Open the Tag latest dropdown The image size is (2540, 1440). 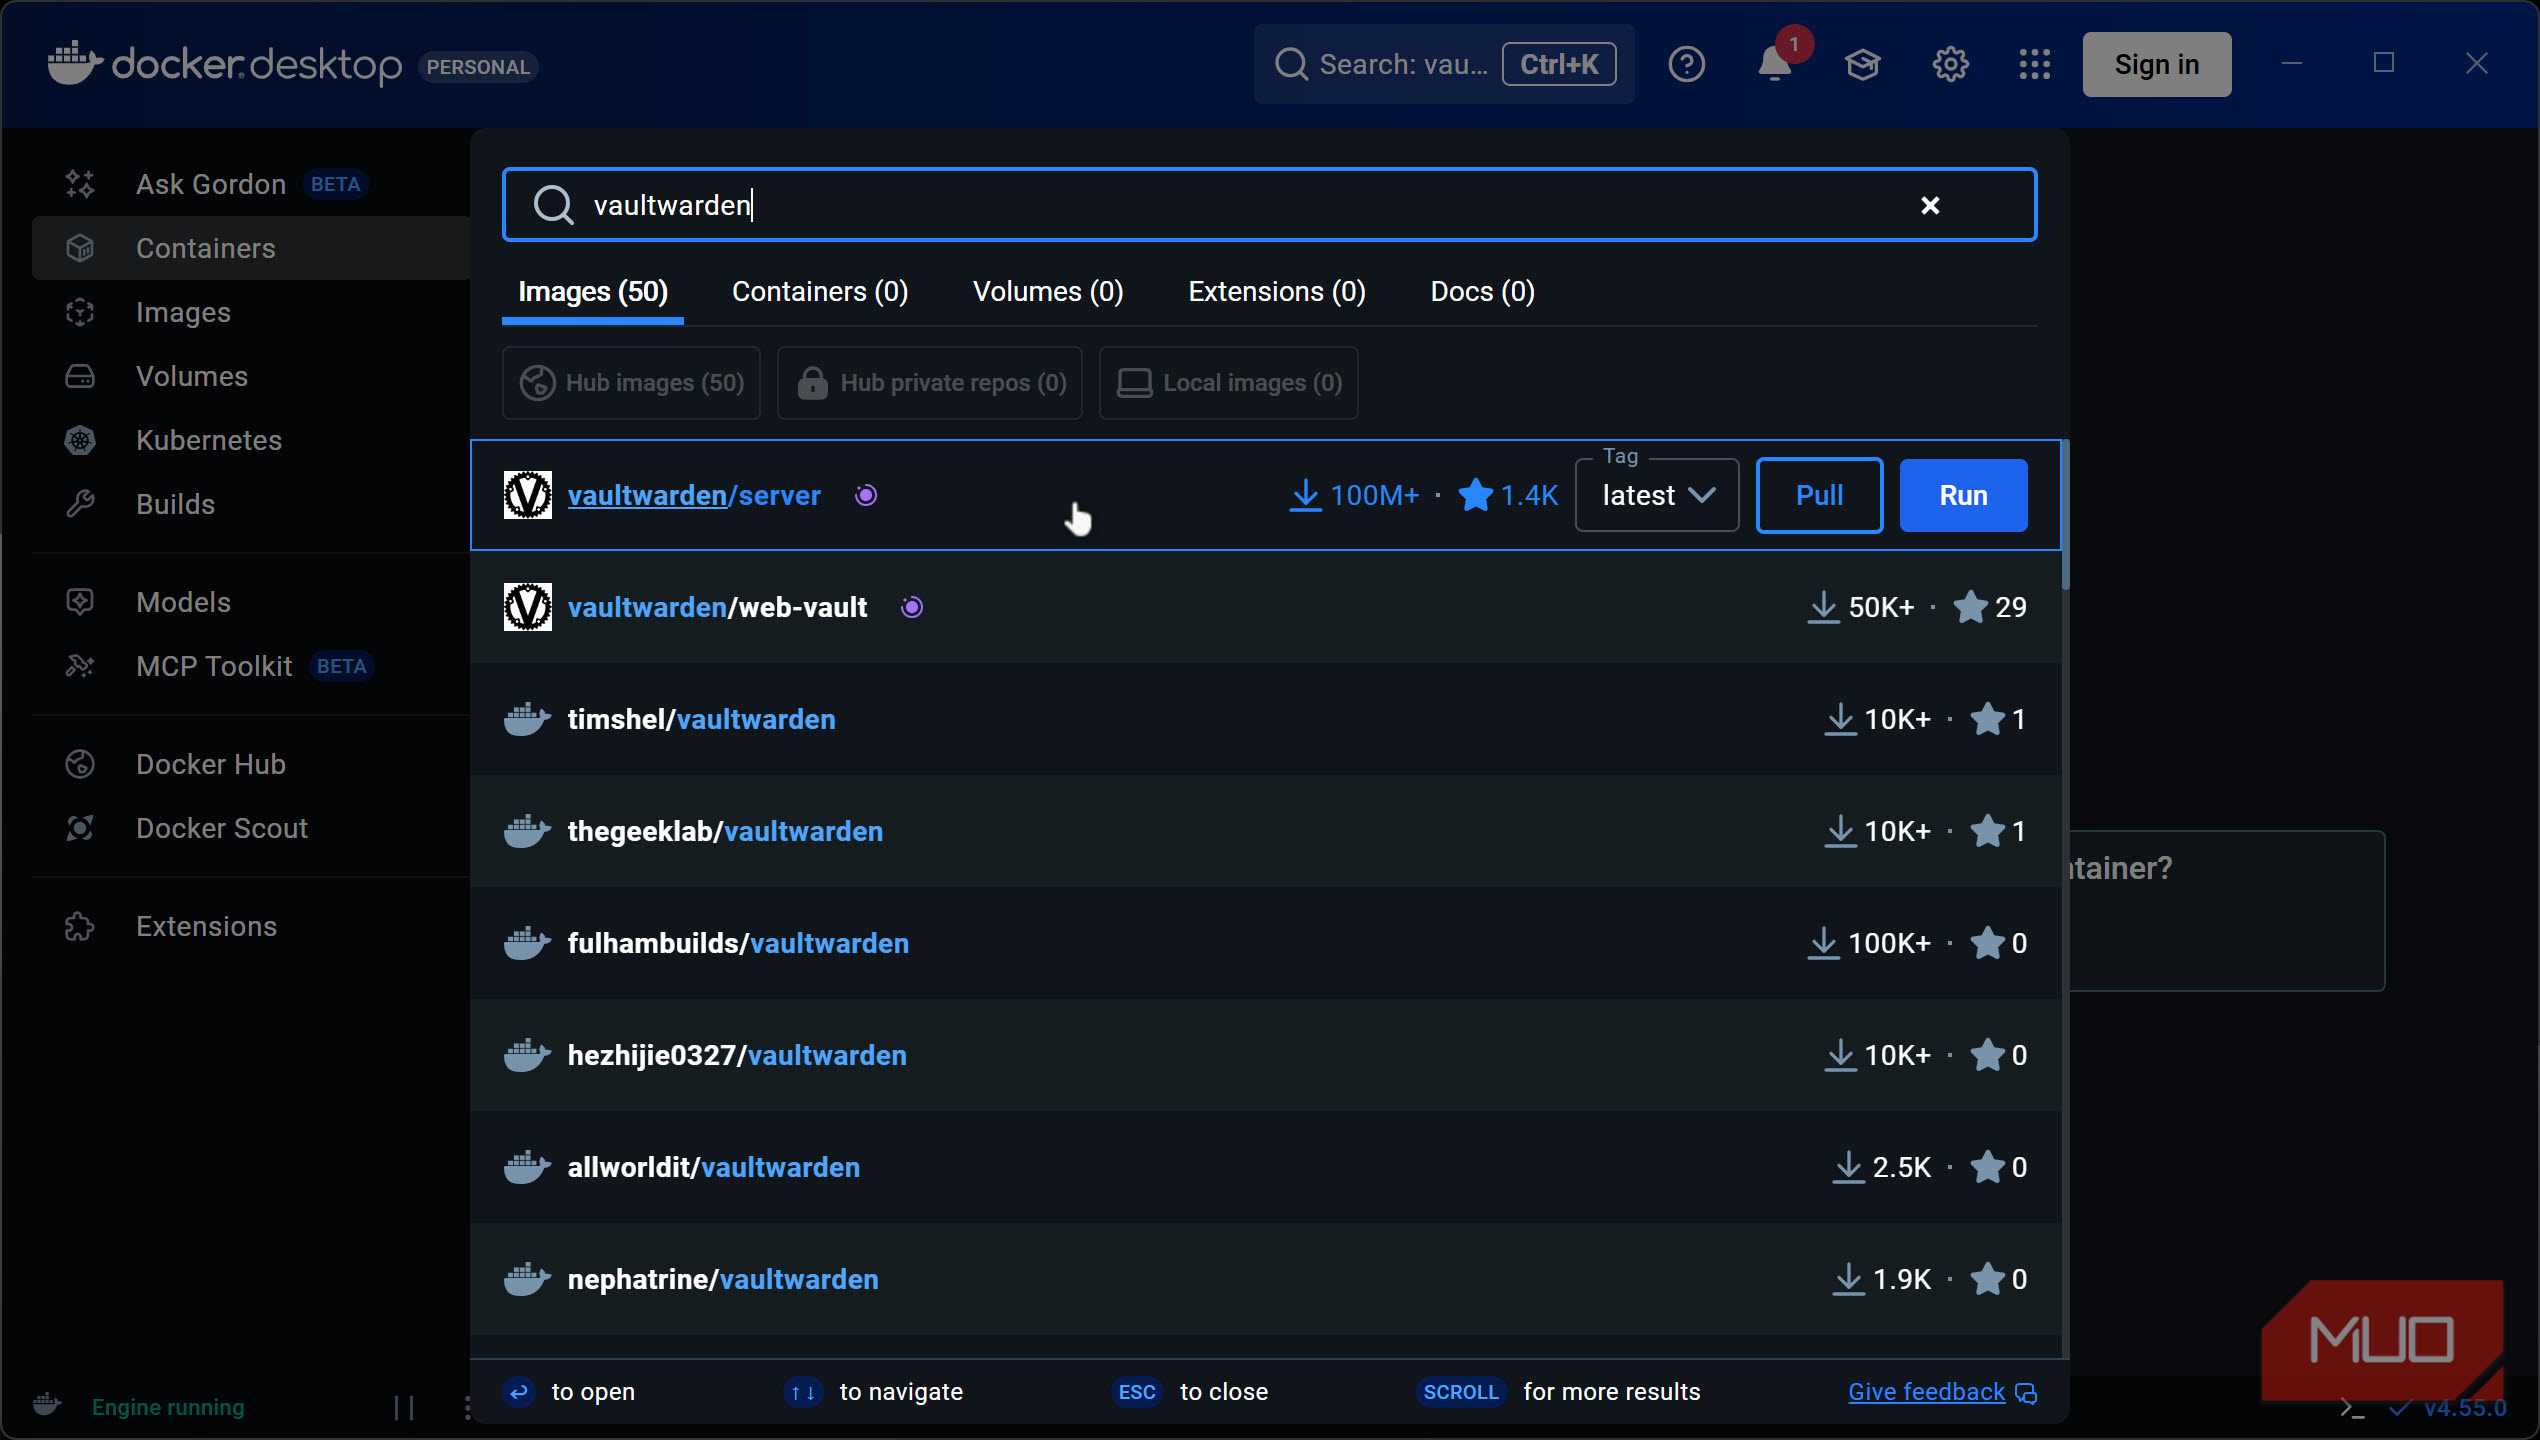coord(1657,495)
